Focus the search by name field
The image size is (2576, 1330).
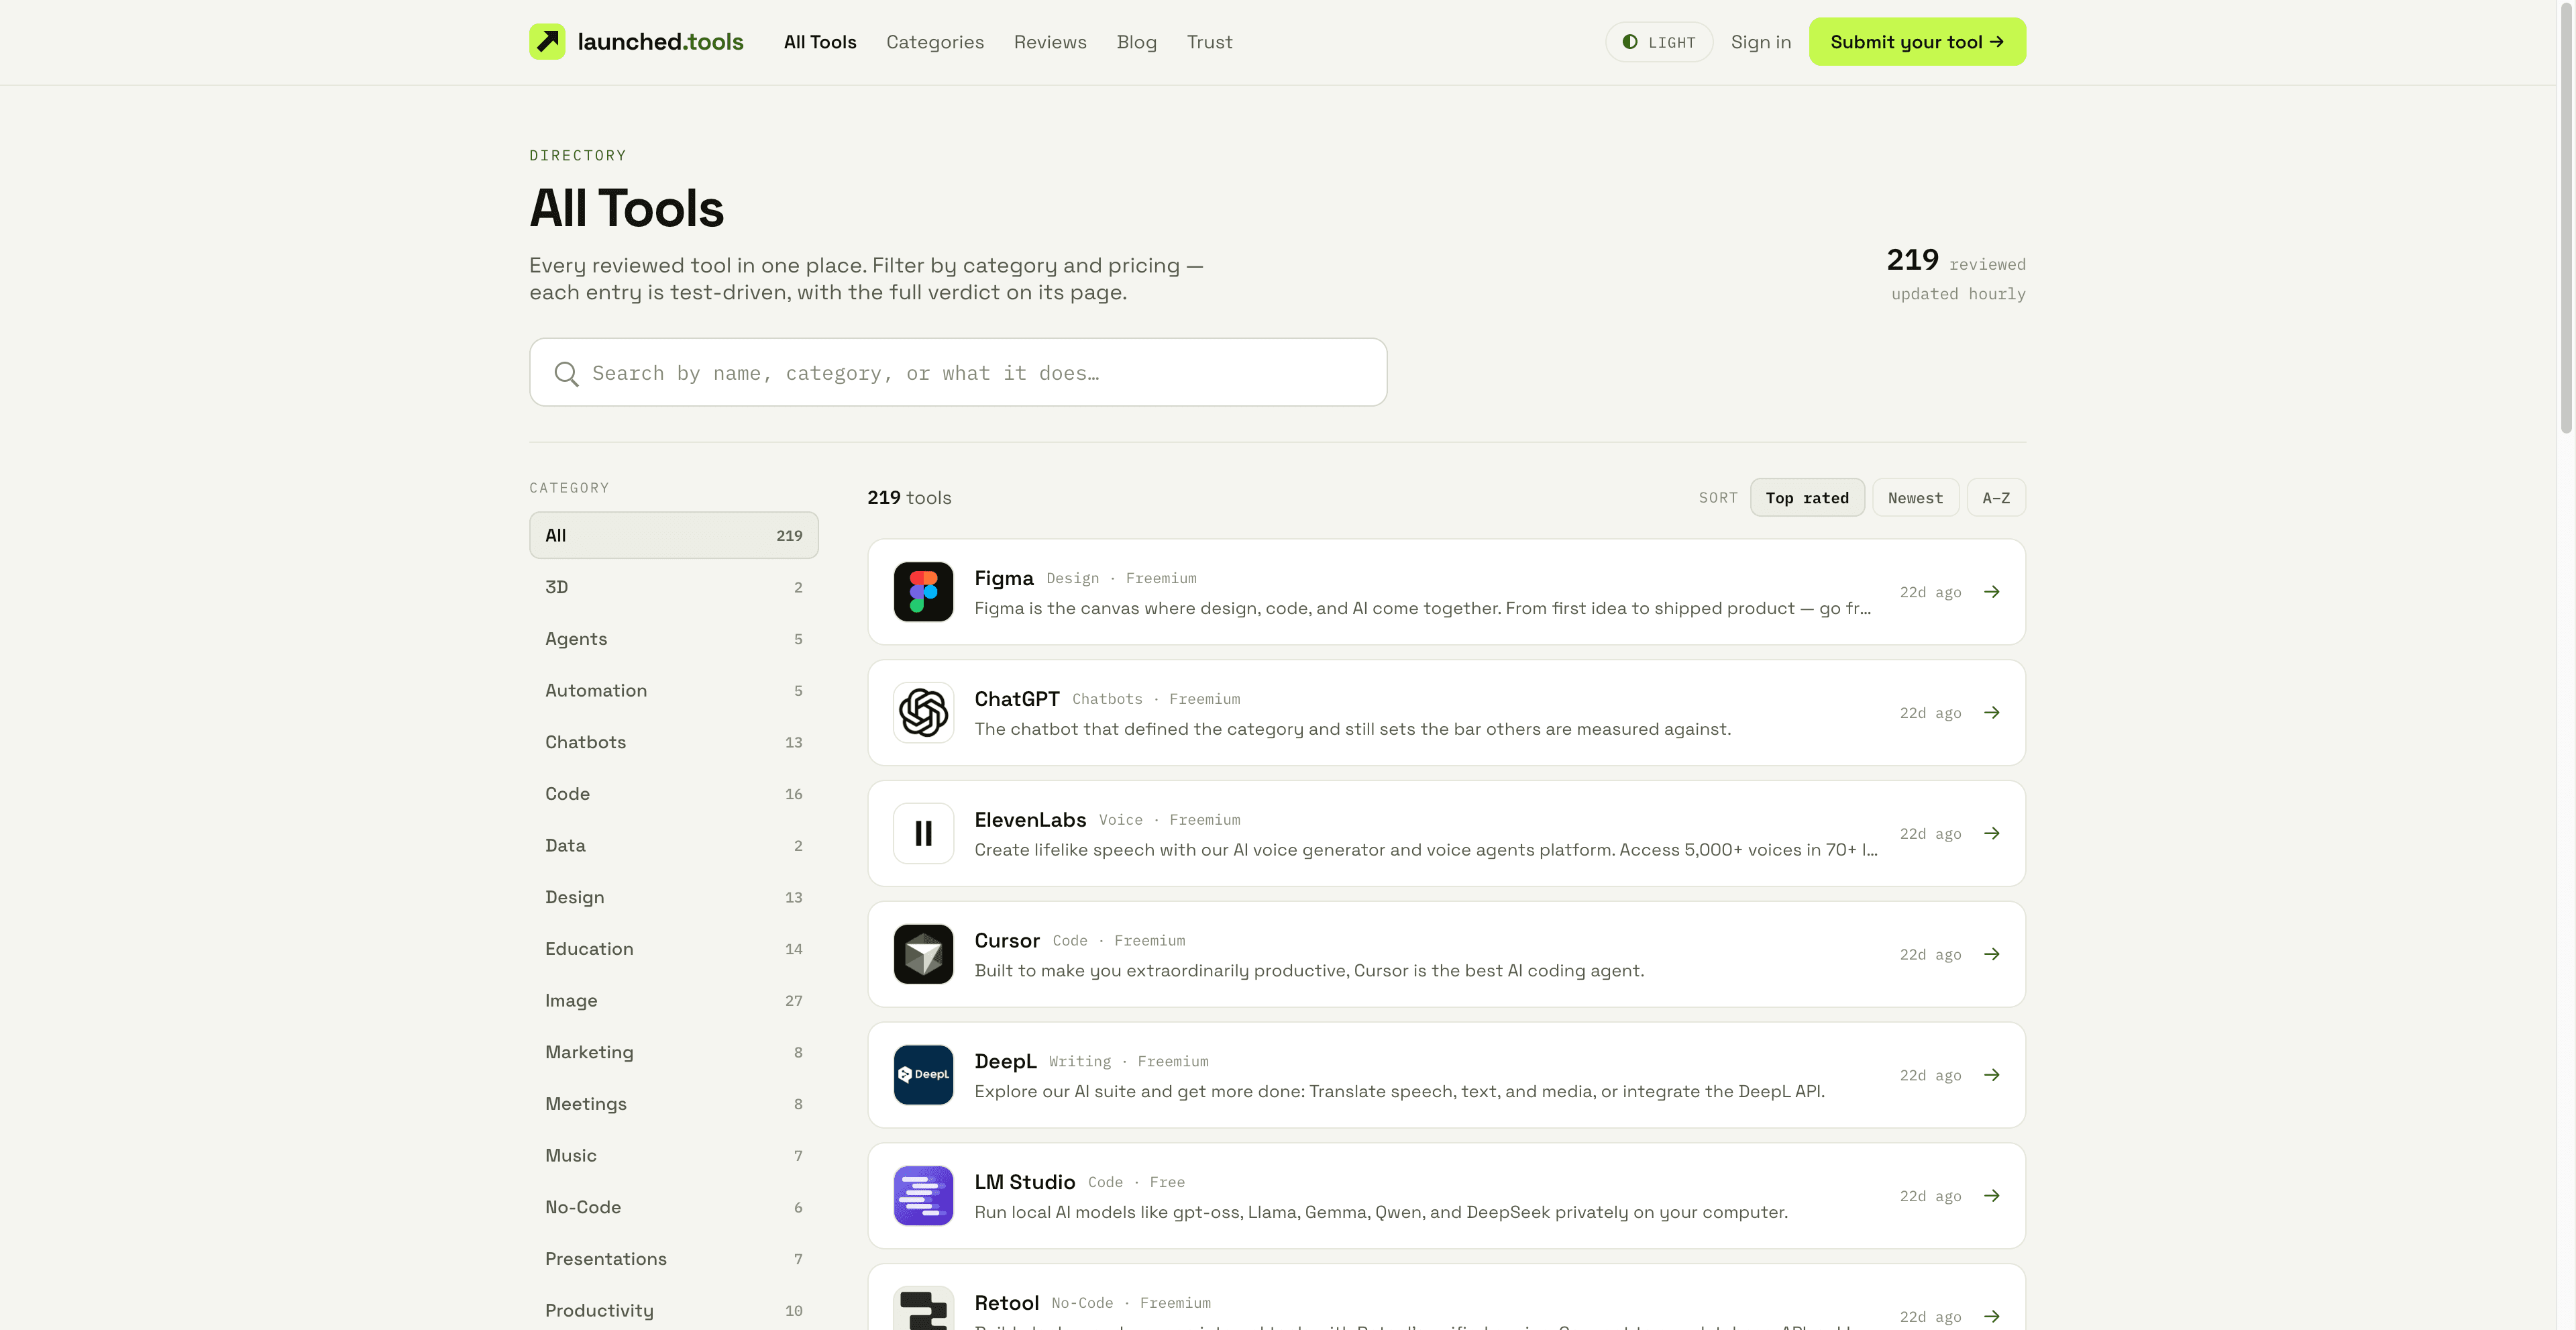click(958, 372)
